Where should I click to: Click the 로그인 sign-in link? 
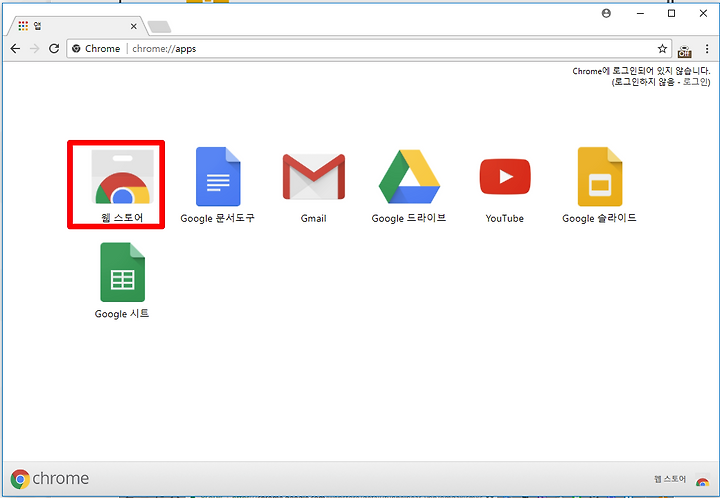coord(695,82)
